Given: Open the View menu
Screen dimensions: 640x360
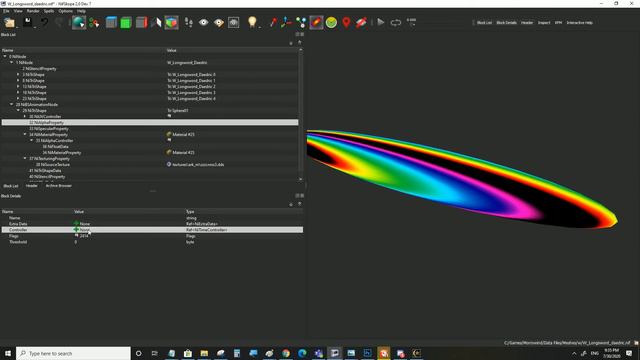Looking at the screenshot, I should click(x=18, y=11).
